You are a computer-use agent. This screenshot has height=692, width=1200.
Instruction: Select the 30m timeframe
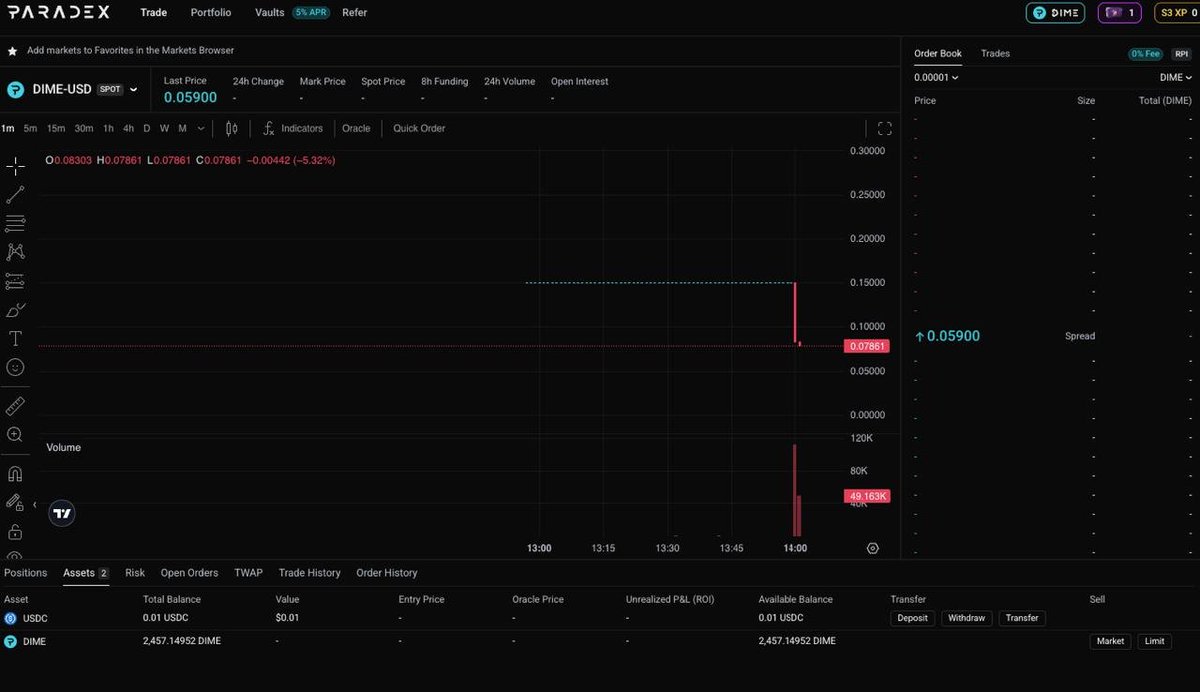(x=84, y=128)
